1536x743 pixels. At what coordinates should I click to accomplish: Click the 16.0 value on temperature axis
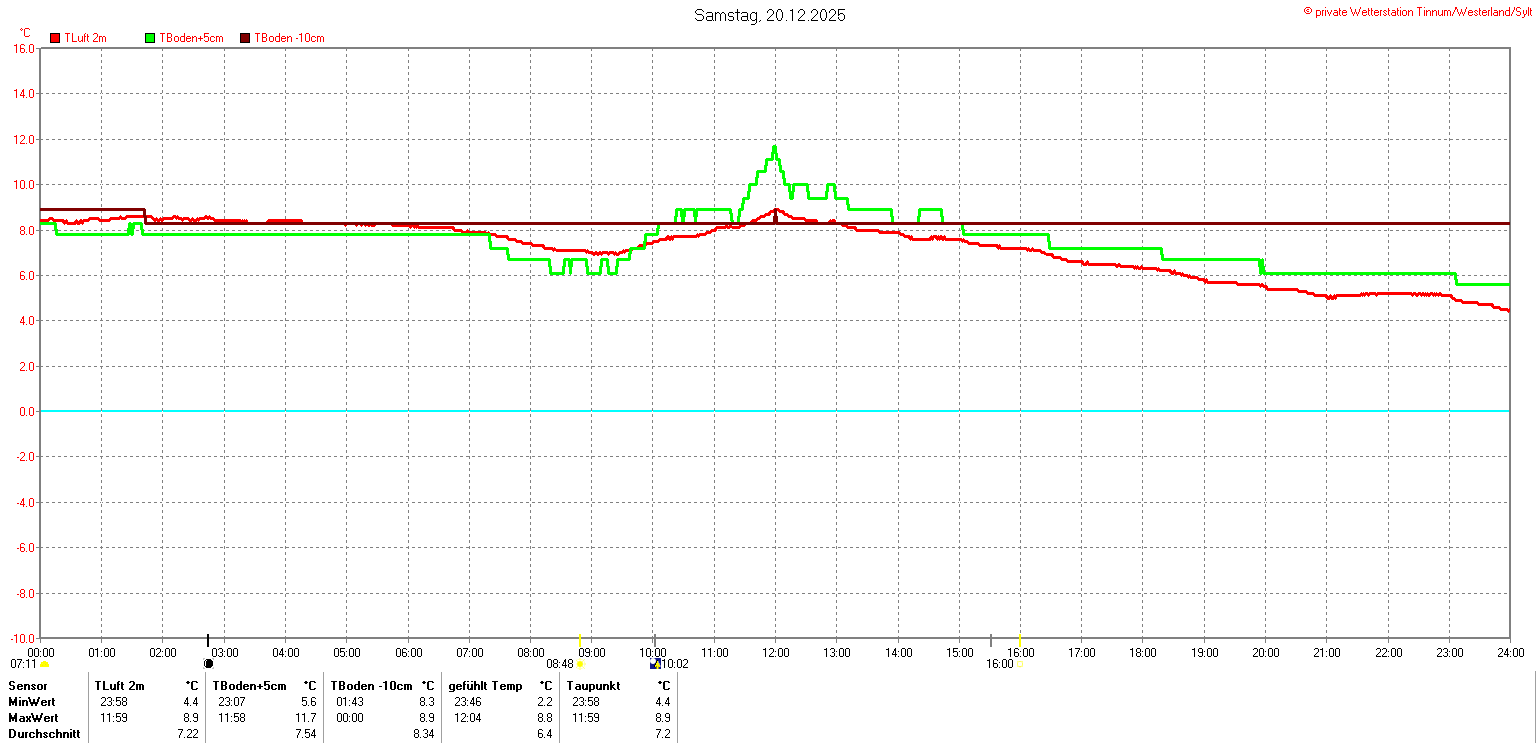pyautogui.click(x=23, y=48)
